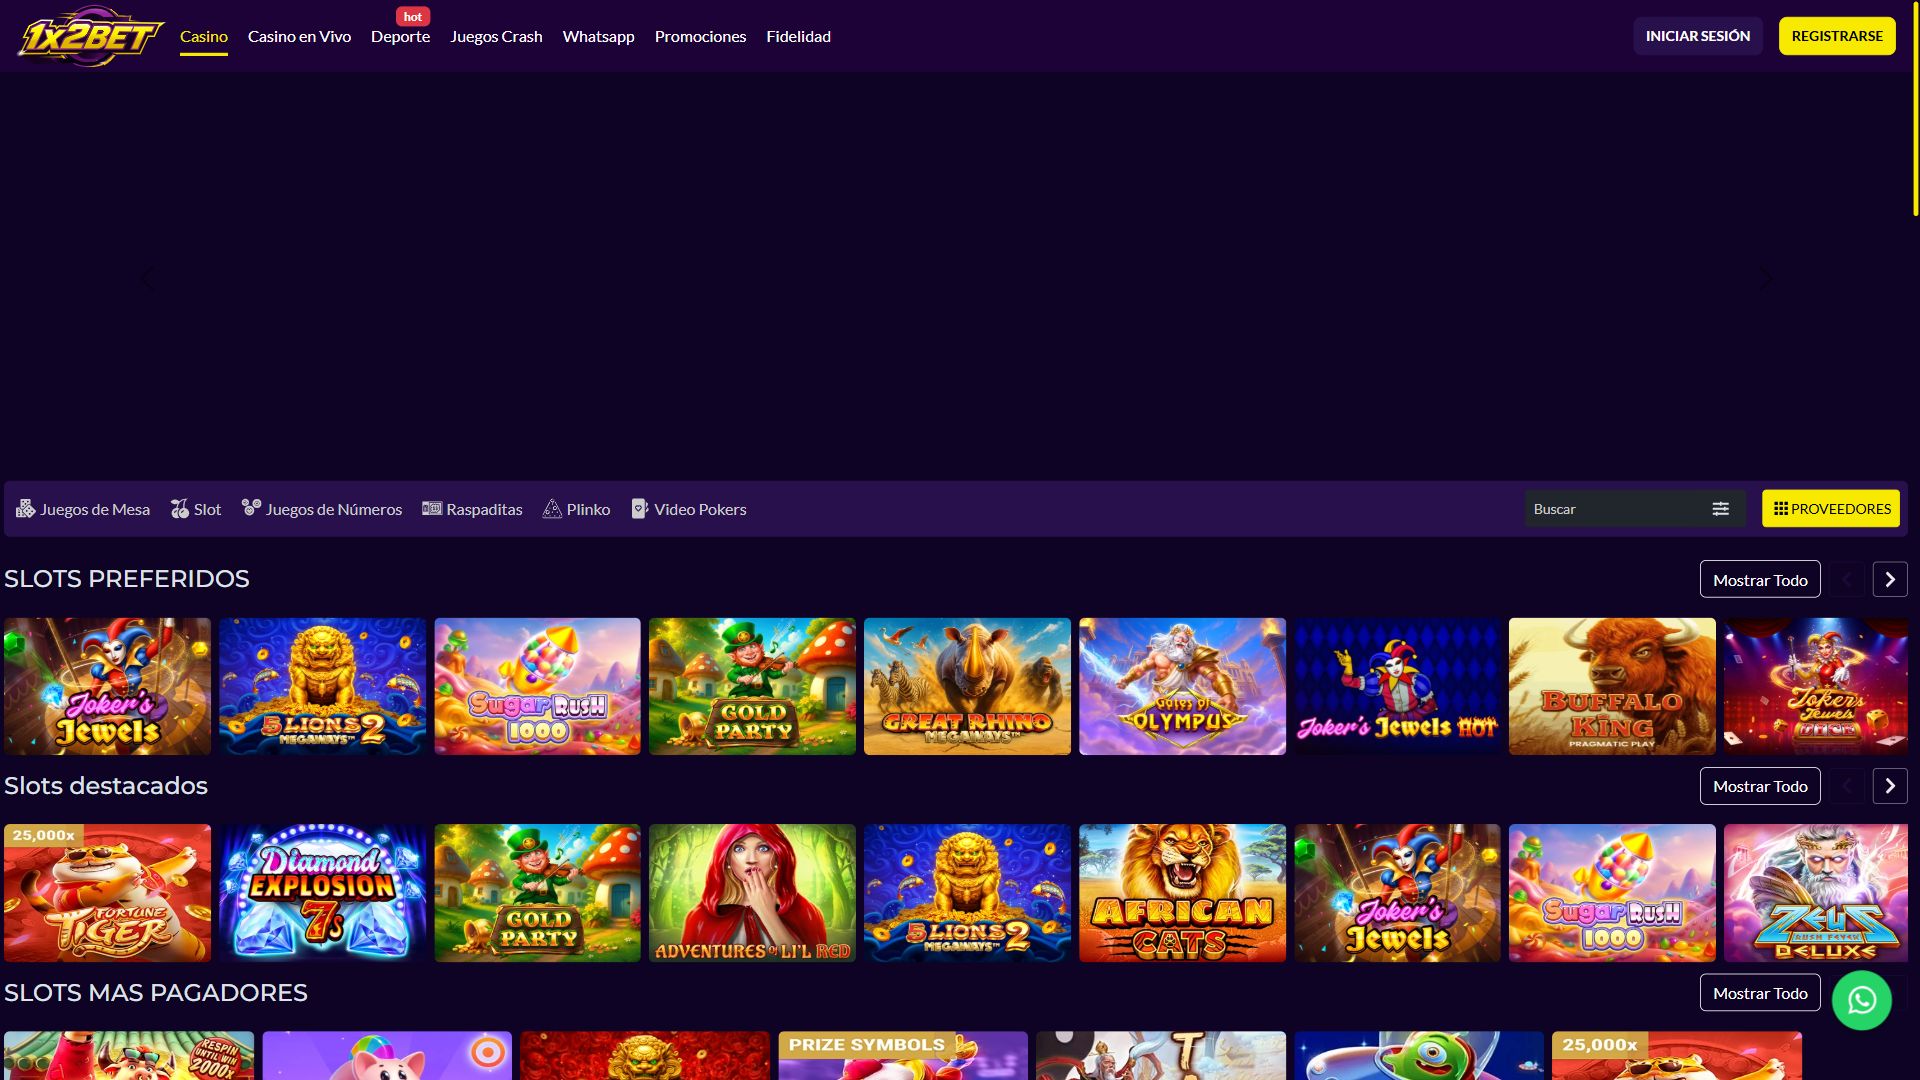Advance Slots Preferidos carousel with right chevron

tap(1890, 580)
